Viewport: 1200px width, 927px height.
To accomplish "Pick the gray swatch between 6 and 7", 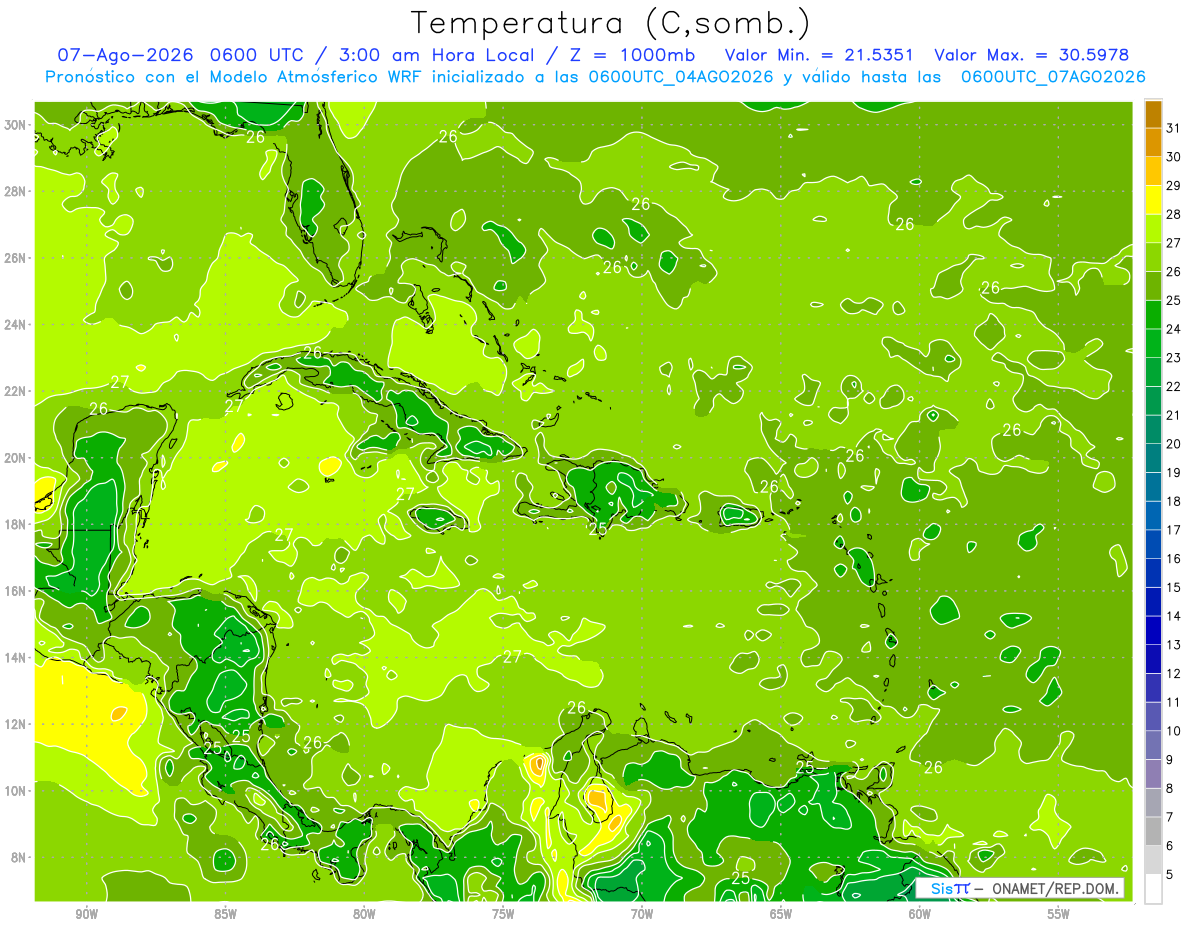I will pyautogui.click(x=1153, y=831).
